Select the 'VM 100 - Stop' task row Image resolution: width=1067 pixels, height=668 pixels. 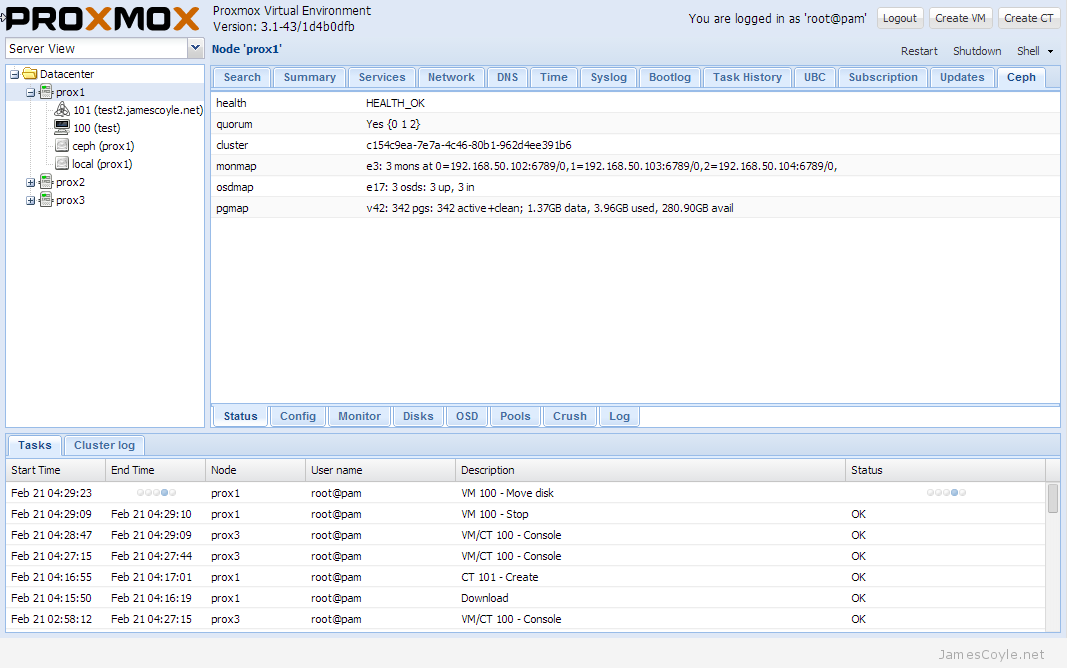[x=525, y=514]
